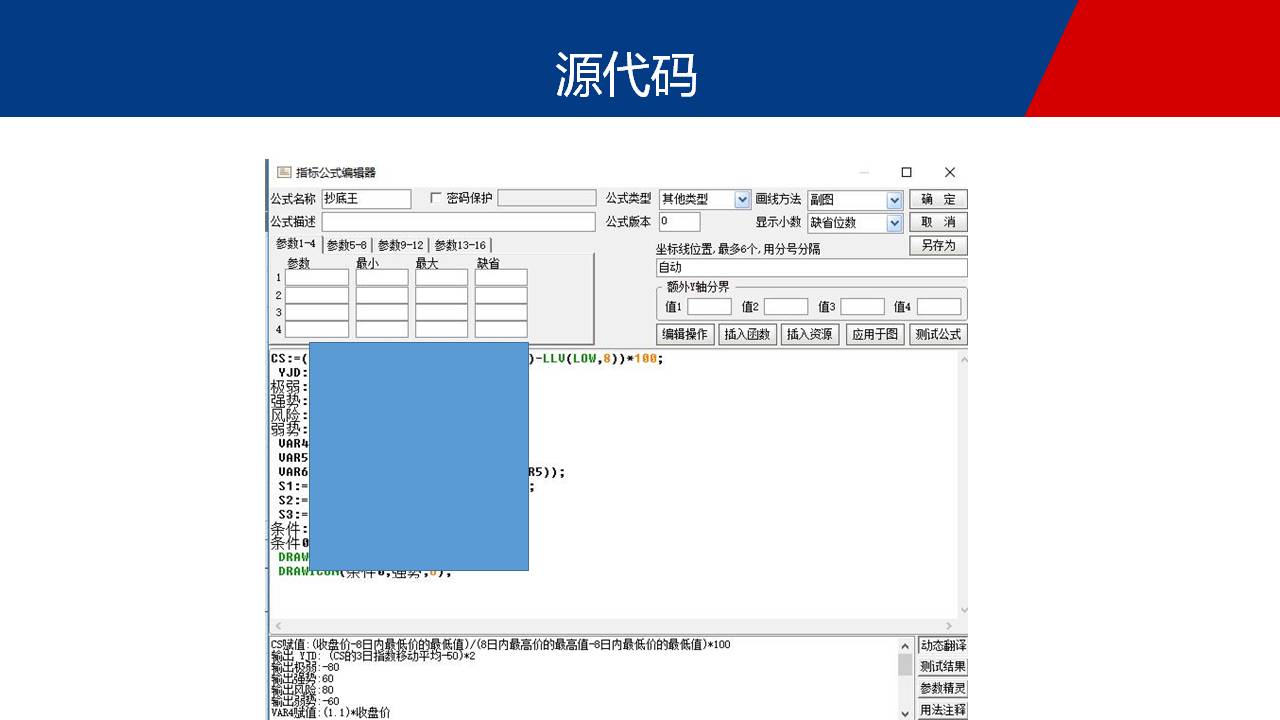This screenshot has width=1280, height=720.
Task: Click the 插入资源 button
Action: [810, 334]
